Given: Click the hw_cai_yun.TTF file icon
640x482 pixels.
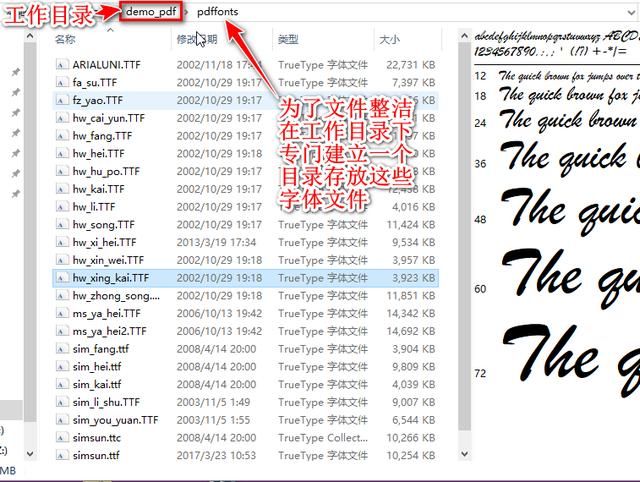Looking at the screenshot, I should 62,118.
